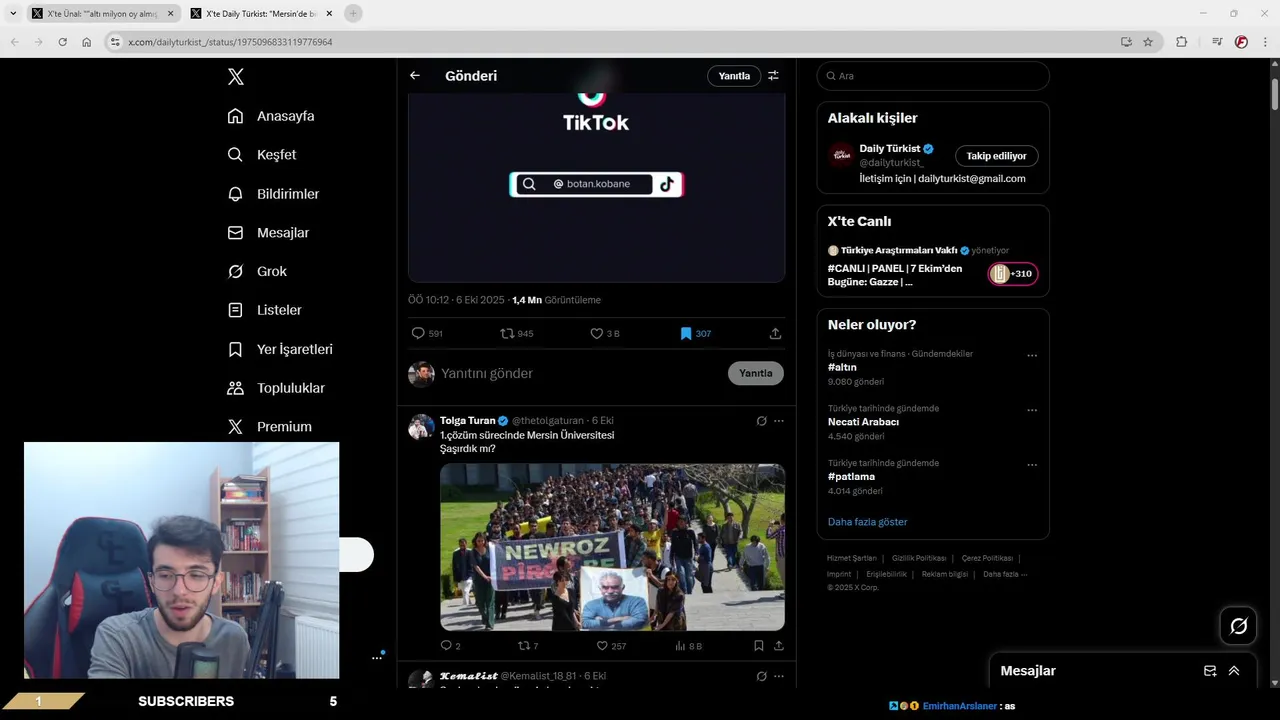Open Anasayfa in the sidebar
This screenshot has height=720, width=1280.
pyautogui.click(x=271, y=116)
